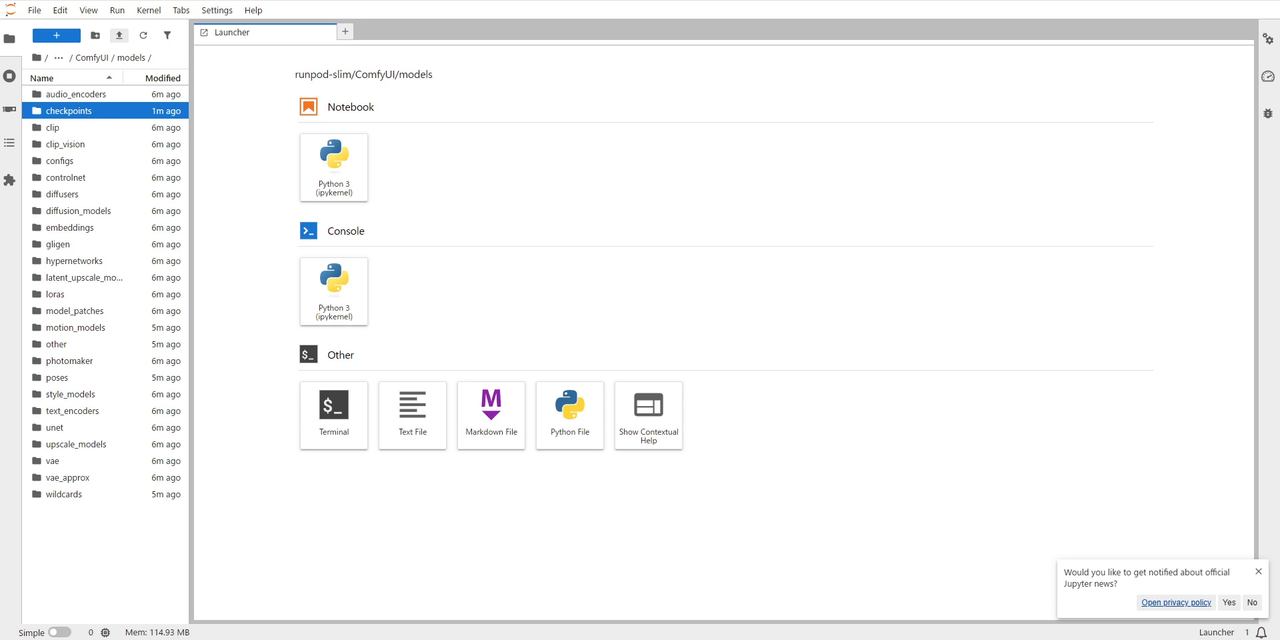The height and width of the screenshot is (640, 1280).
Task: Launch Python 3 notebook card
Action: 334,167
